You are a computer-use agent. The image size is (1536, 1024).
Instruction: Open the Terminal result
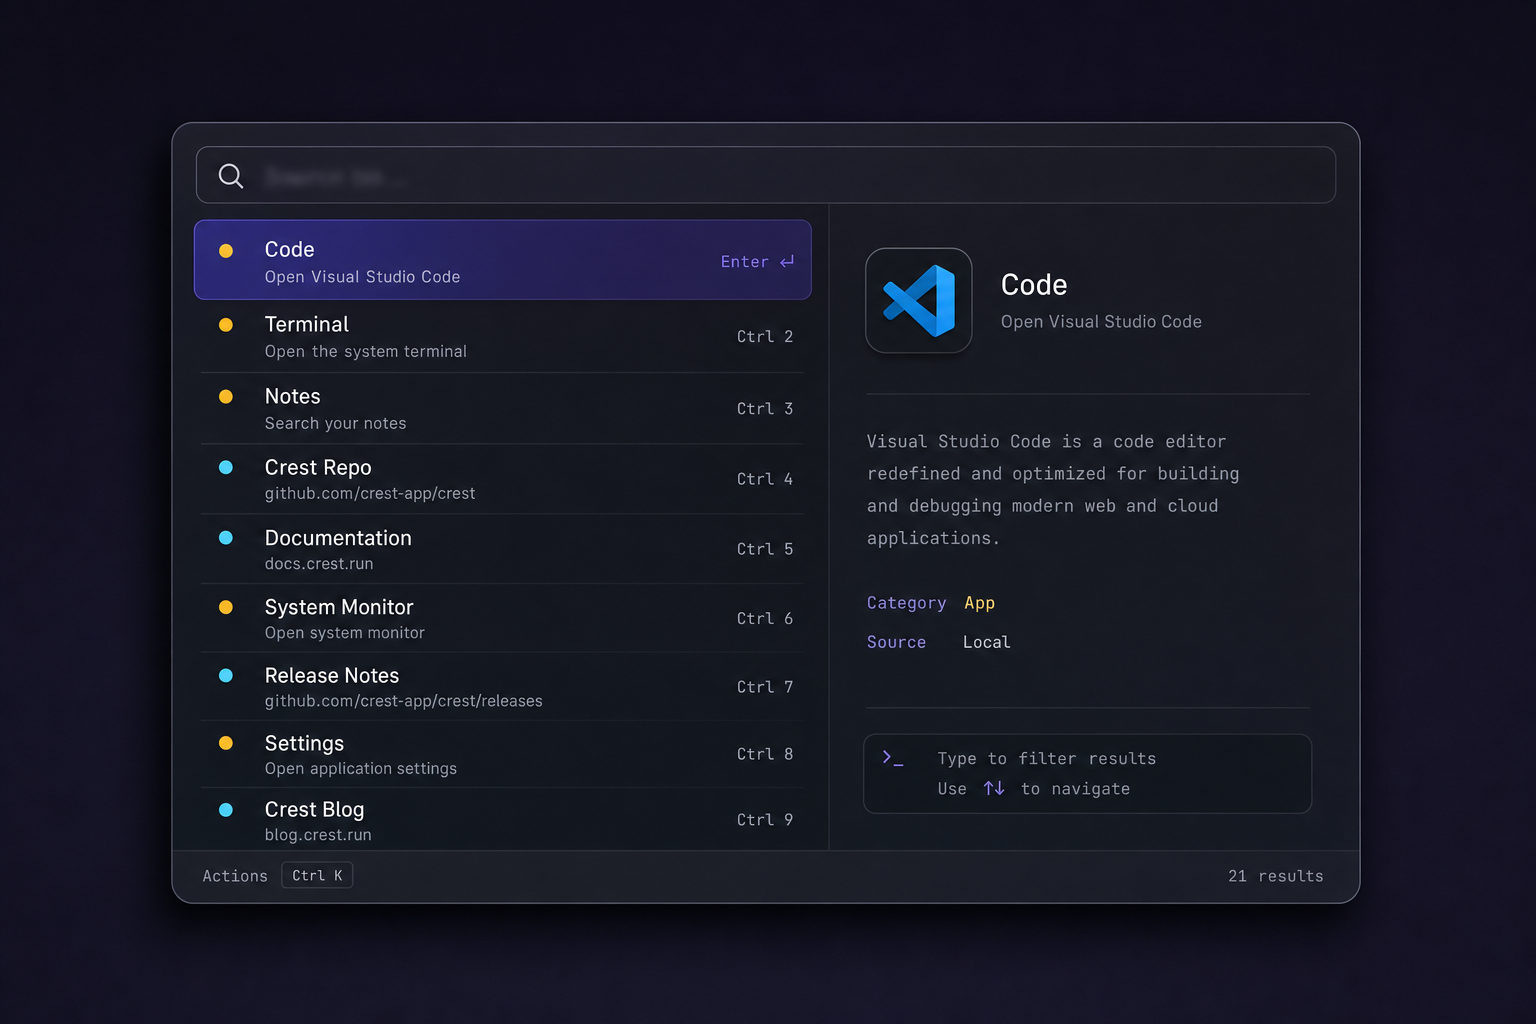click(502, 336)
